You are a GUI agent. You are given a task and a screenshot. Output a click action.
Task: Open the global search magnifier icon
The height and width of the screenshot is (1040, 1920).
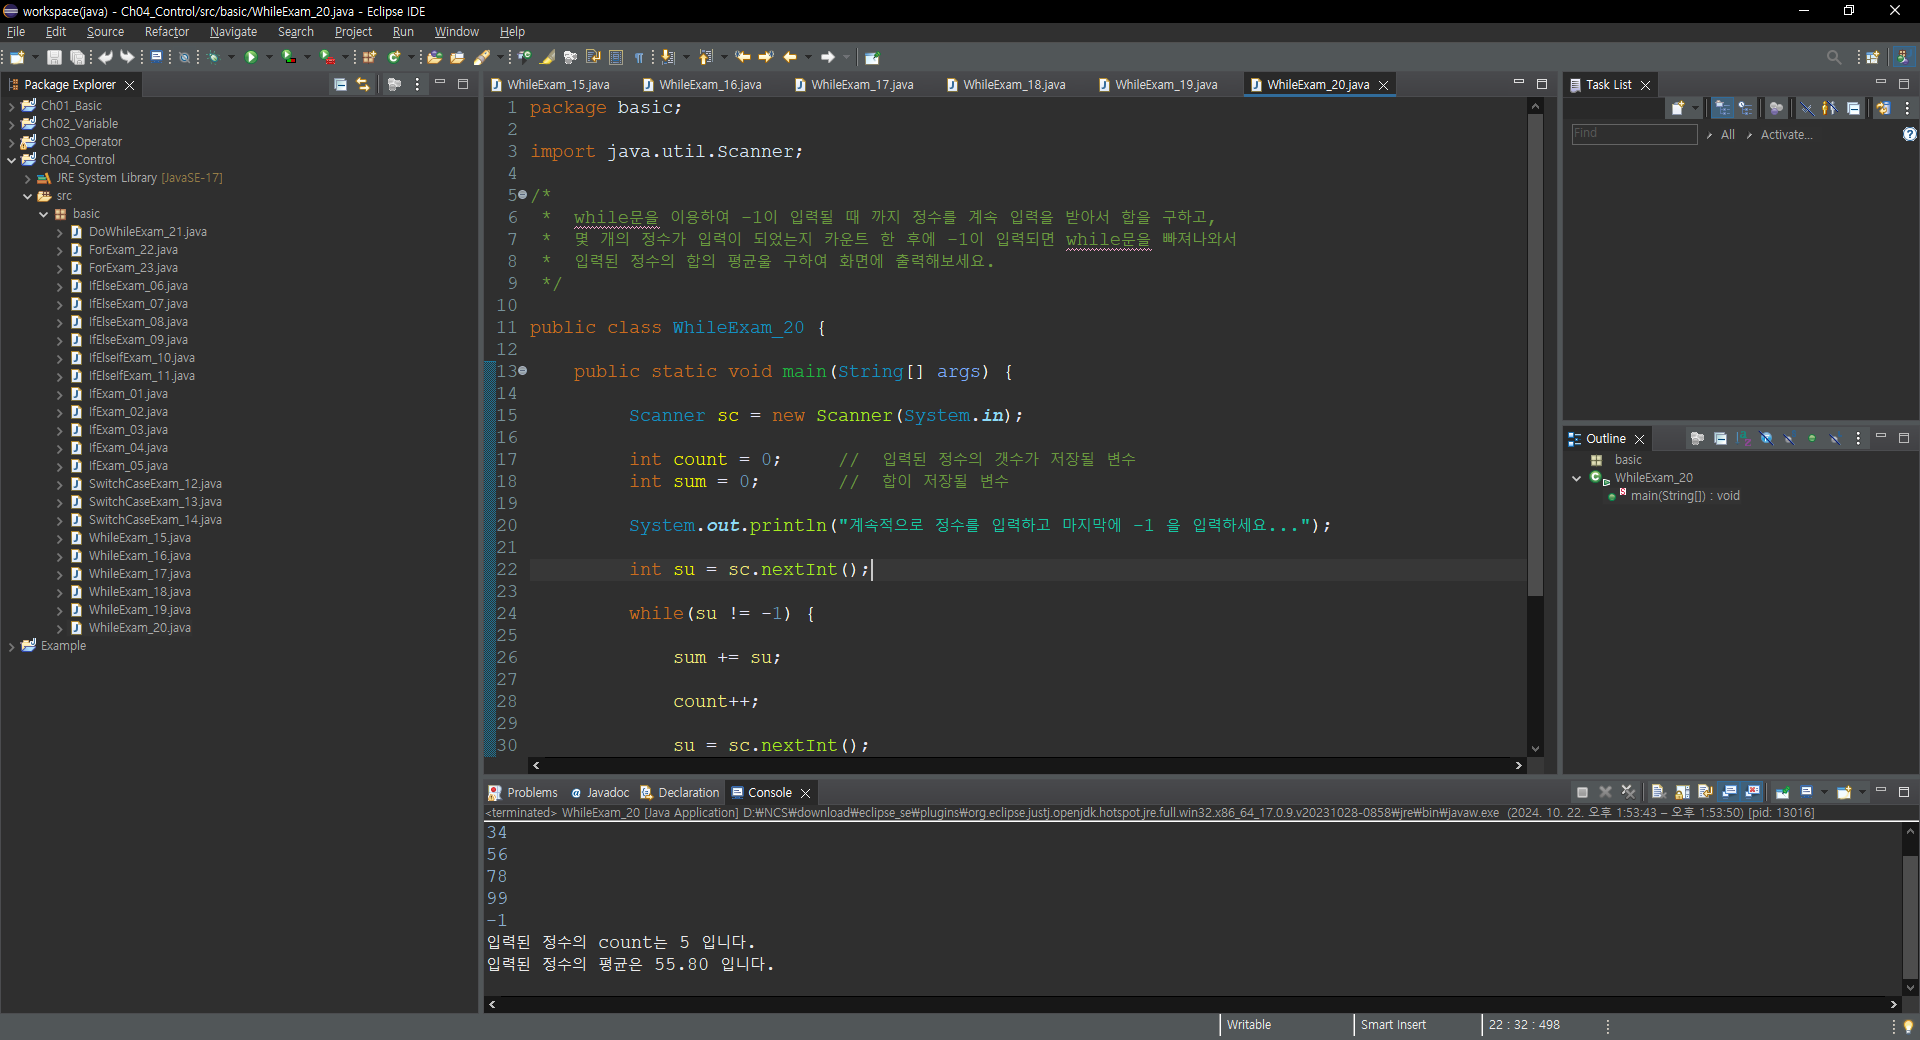coord(1834,57)
